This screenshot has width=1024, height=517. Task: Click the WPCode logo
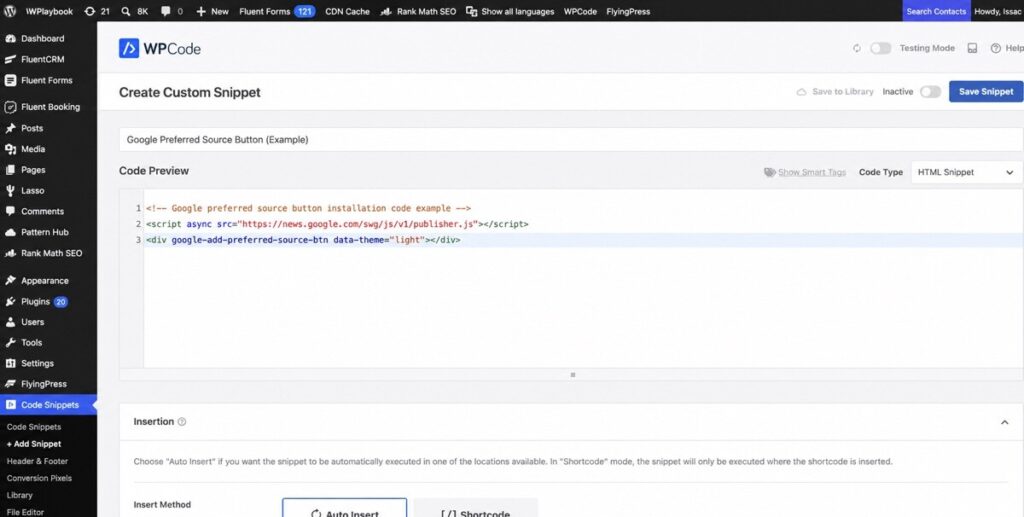tap(159, 48)
